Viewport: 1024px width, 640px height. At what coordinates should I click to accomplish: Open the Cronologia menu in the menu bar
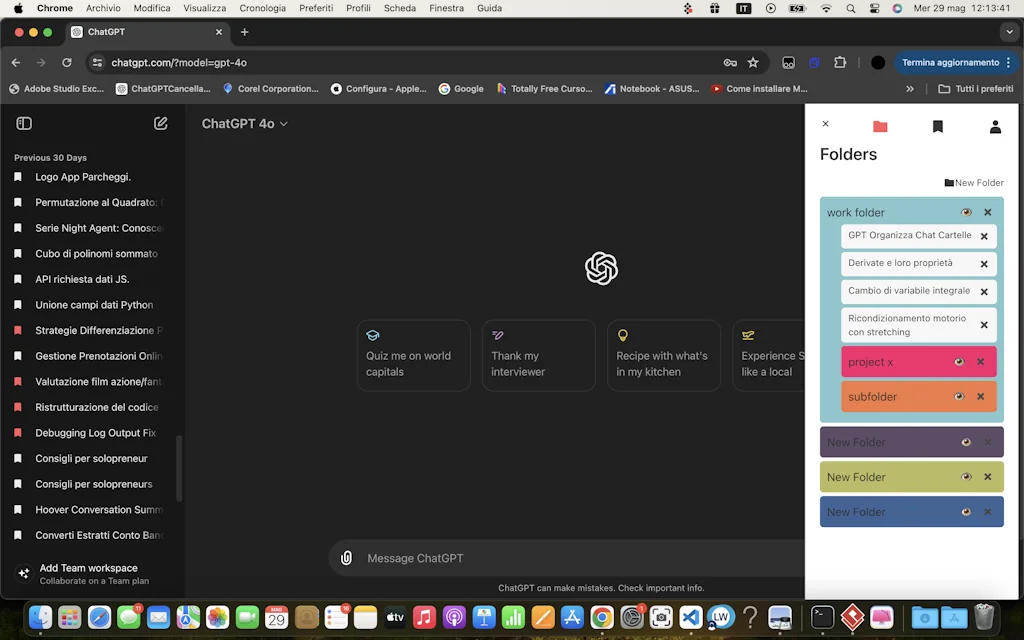click(x=262, y=8)
